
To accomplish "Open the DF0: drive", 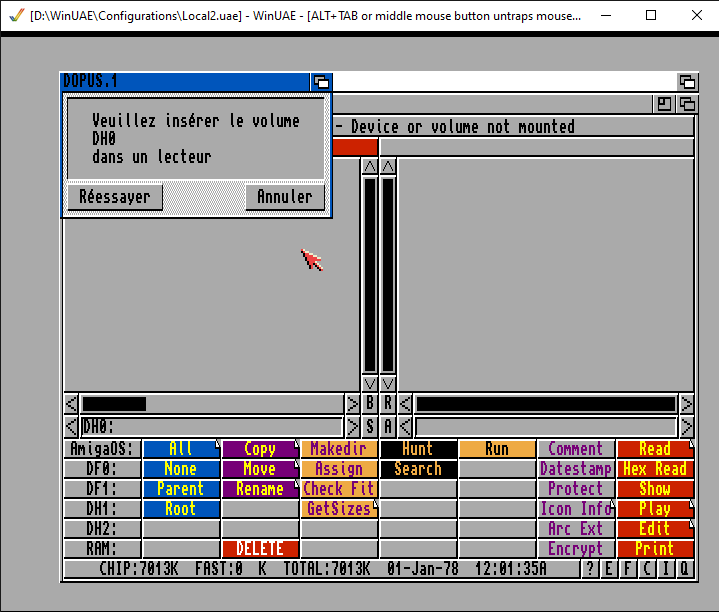I will coord(102,469).
